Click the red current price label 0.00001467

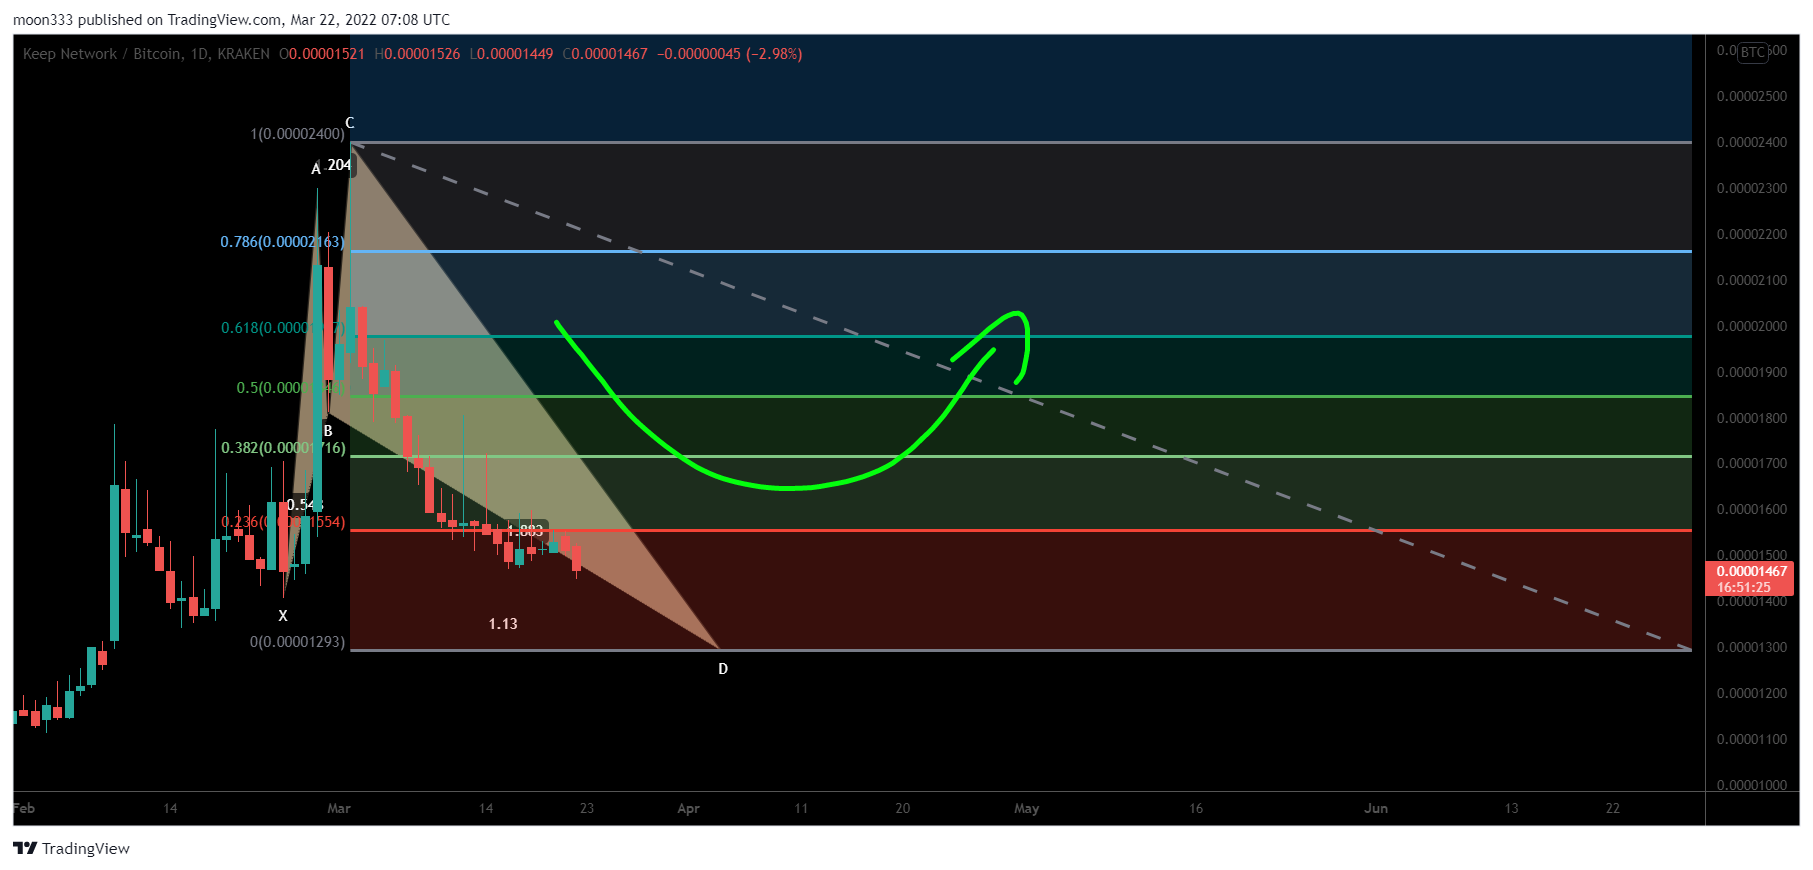1751,571
